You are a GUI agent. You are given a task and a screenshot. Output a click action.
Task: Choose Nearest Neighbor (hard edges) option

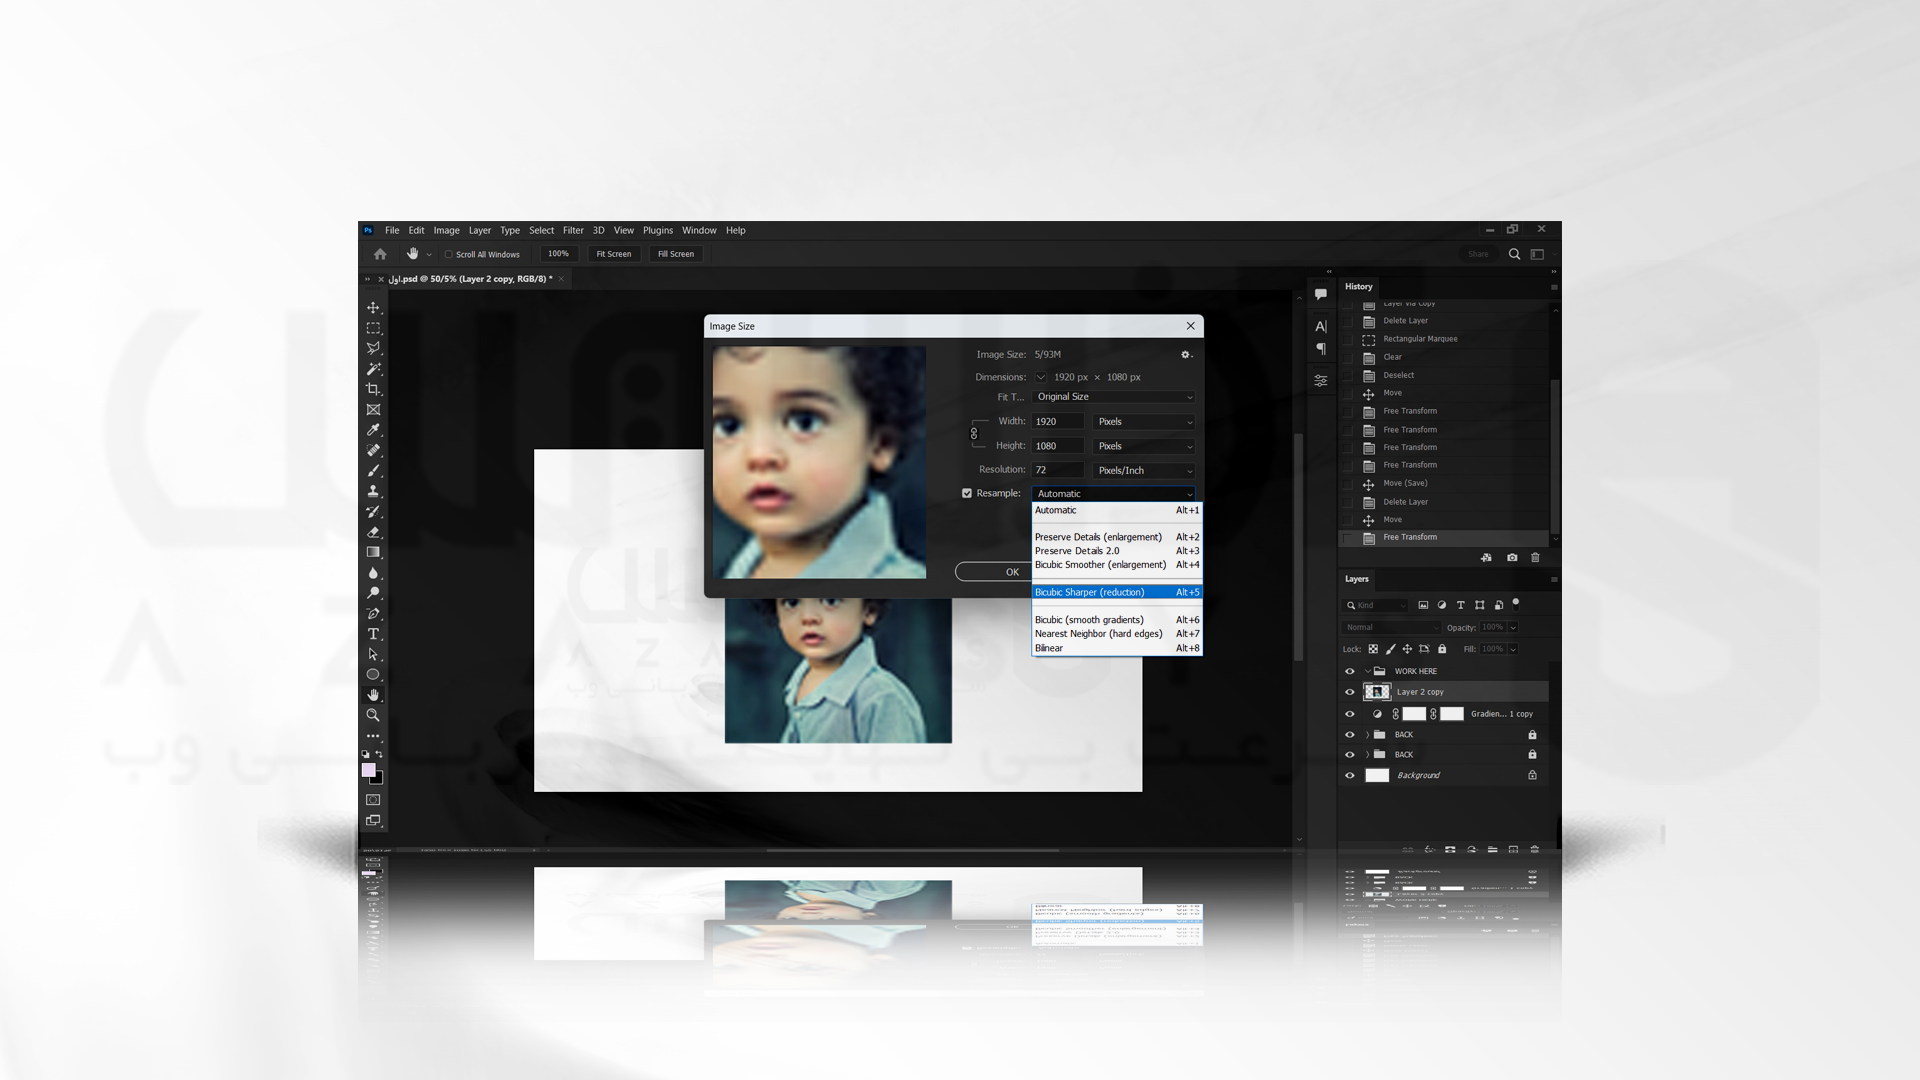point(1117,634)
